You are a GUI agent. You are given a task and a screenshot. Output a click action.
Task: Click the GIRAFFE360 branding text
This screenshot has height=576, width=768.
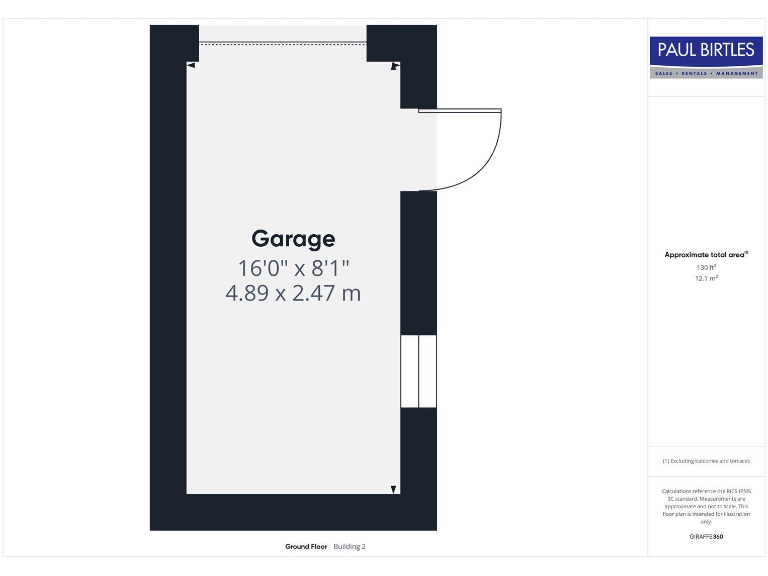tap(706, 537)
